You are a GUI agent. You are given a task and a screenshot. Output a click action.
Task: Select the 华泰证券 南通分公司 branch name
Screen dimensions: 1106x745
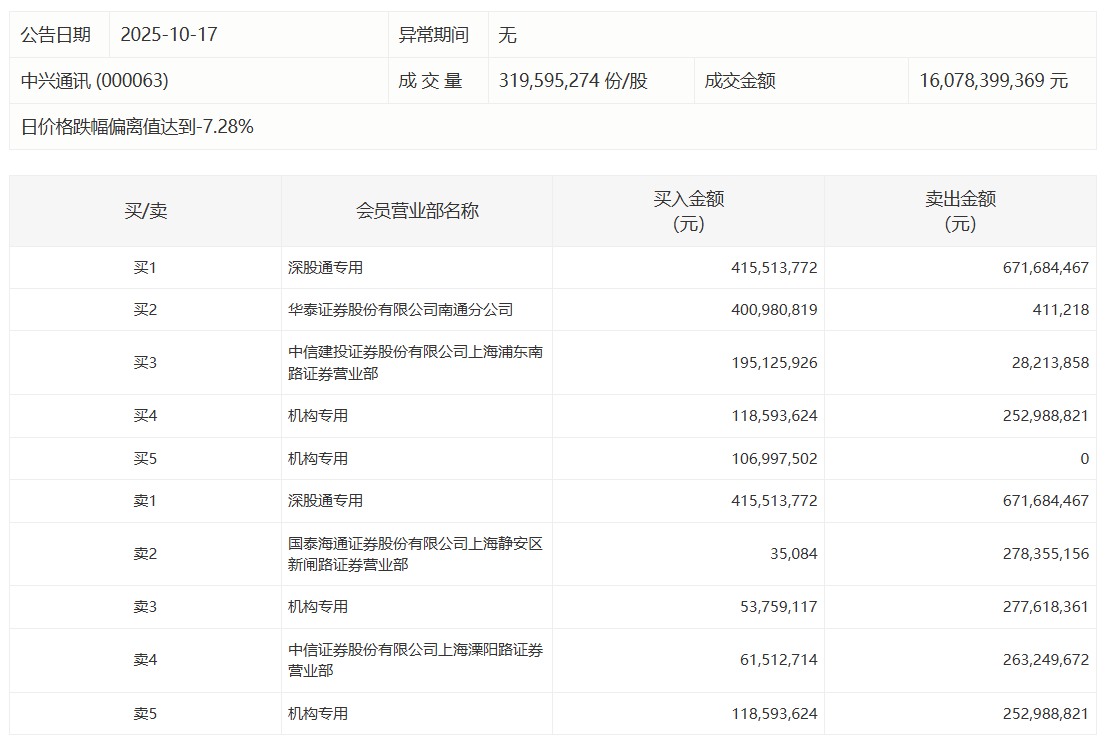(400, 310)
